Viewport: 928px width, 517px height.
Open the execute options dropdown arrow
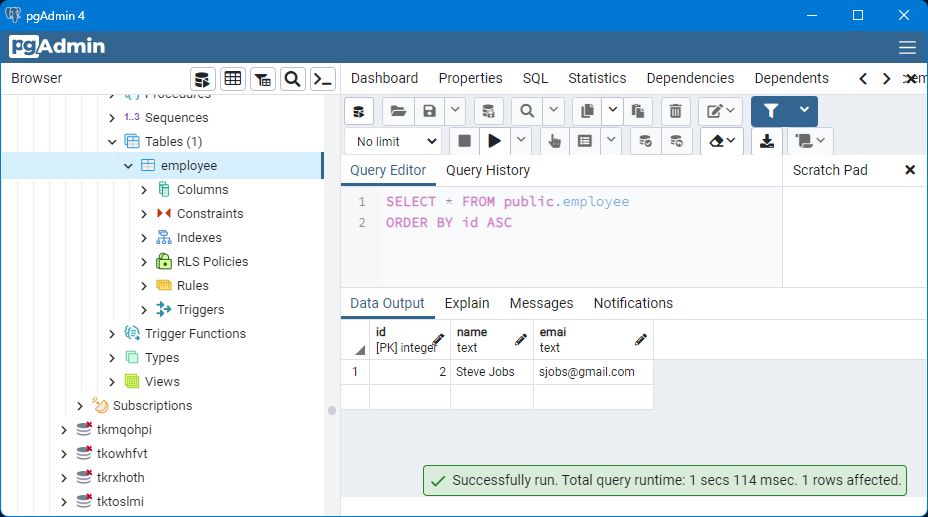[x=521, y=140]
